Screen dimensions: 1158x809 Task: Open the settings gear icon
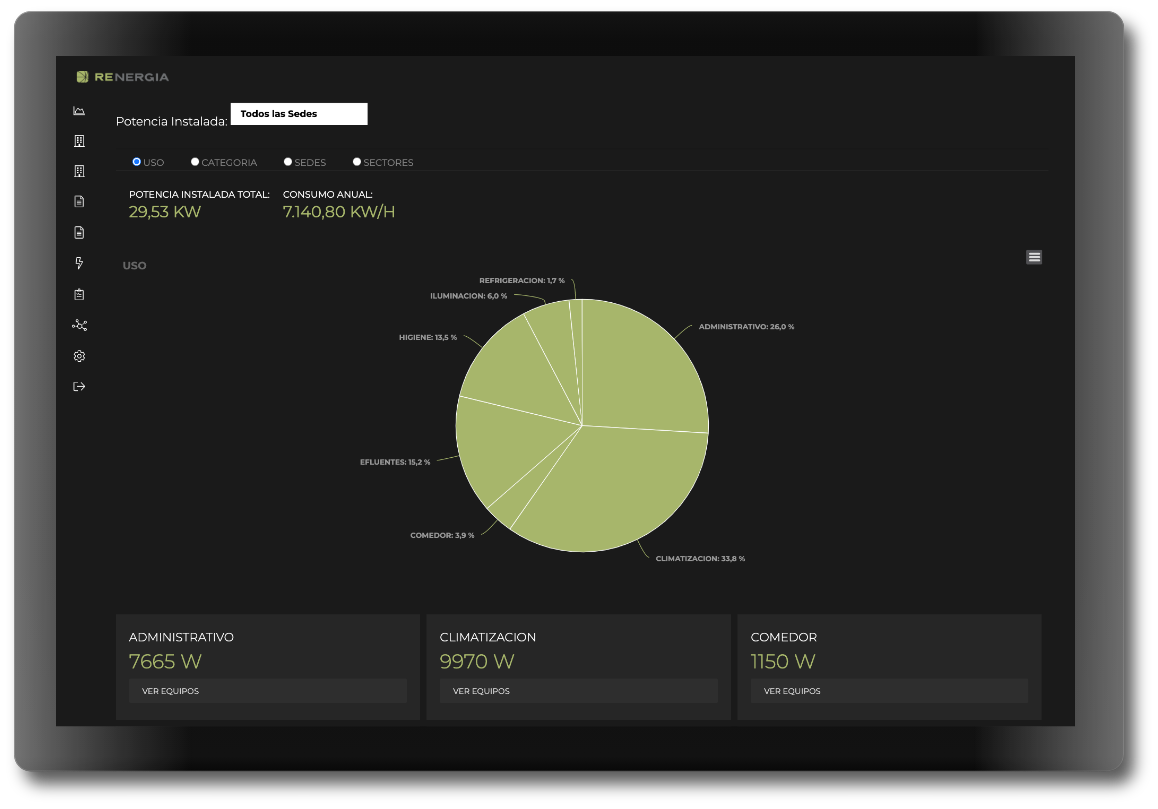(x=79, y=356)
